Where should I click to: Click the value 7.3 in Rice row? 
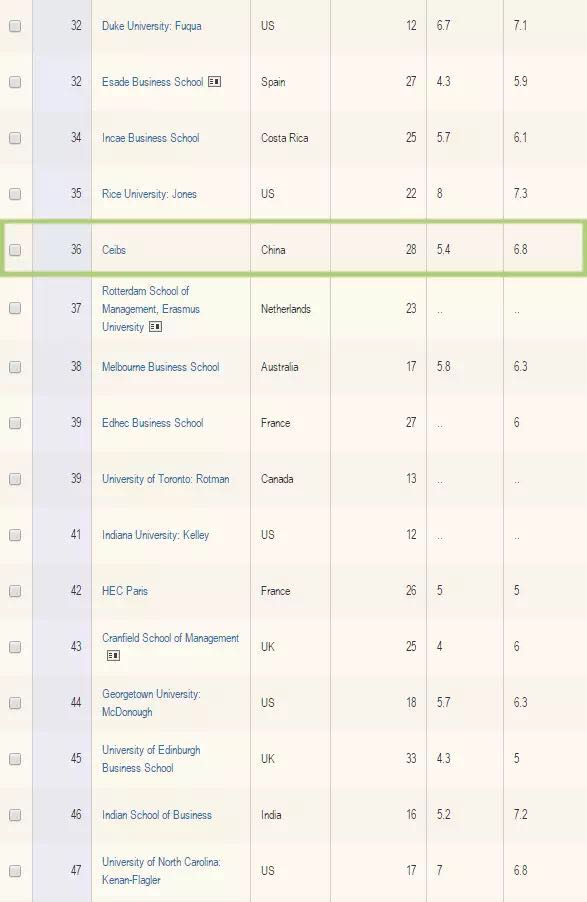(x=520, y=194)
